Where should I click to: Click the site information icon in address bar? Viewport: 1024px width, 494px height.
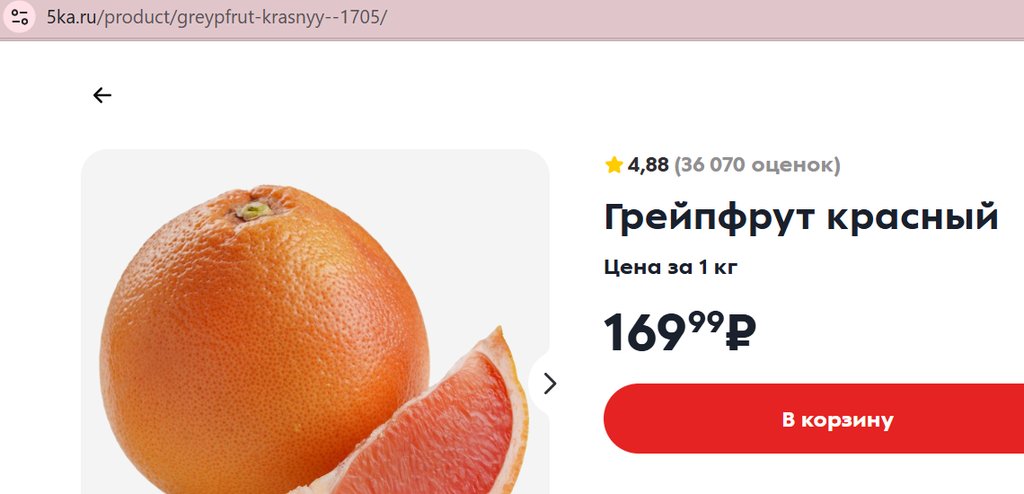coord(21,17)
